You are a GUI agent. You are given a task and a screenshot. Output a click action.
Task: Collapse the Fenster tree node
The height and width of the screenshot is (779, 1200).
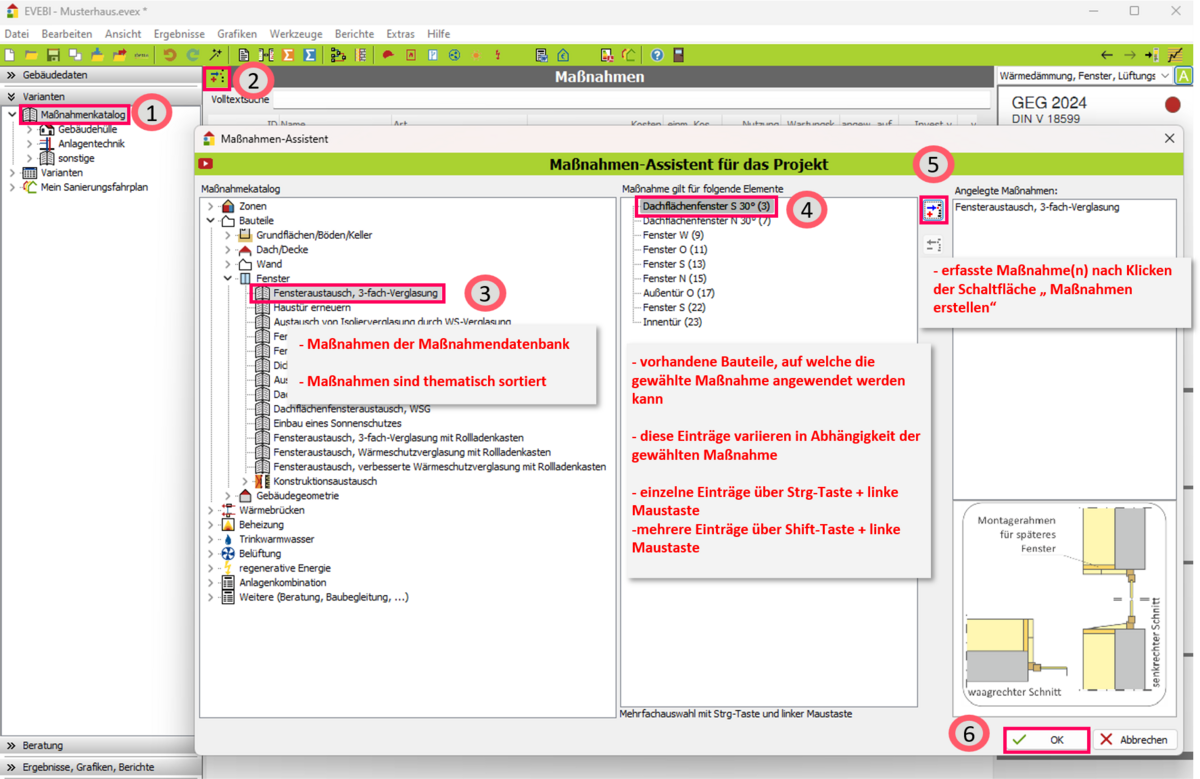click(228, 278)
